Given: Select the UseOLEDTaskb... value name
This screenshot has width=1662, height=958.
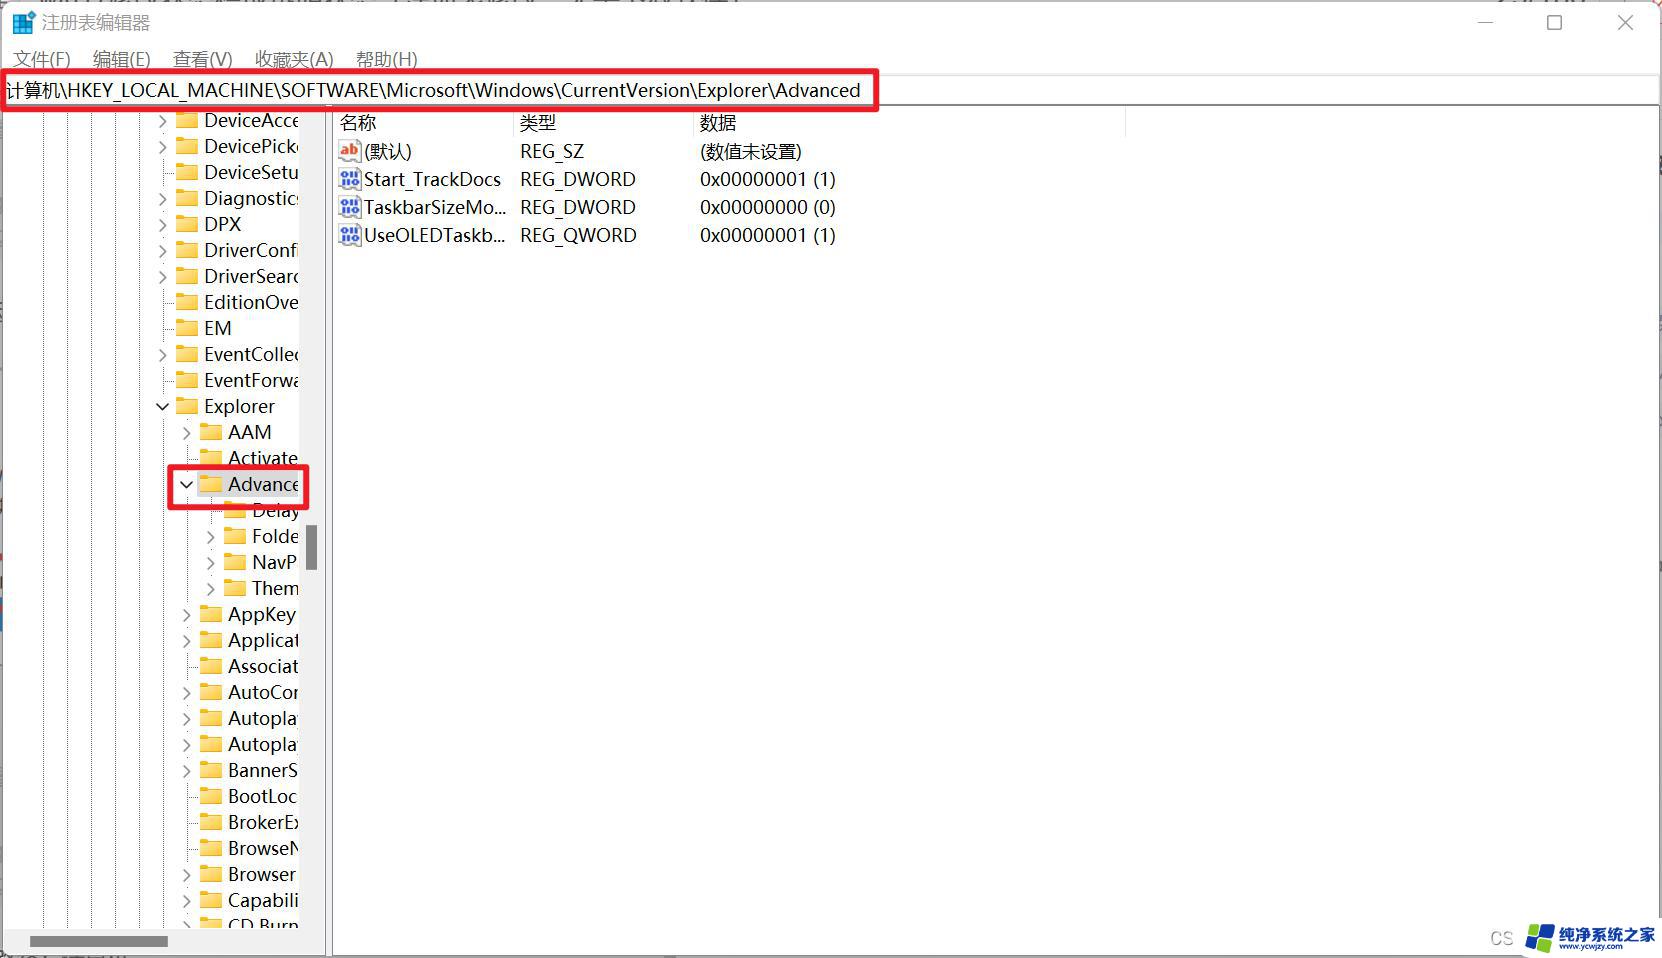Looking at the screenshot, I should click(435, 235).
